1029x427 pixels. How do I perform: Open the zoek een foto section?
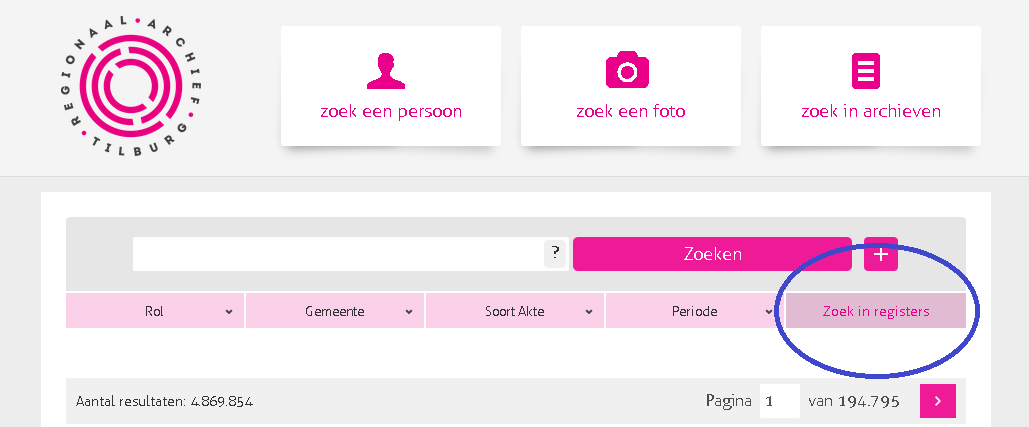631,86
